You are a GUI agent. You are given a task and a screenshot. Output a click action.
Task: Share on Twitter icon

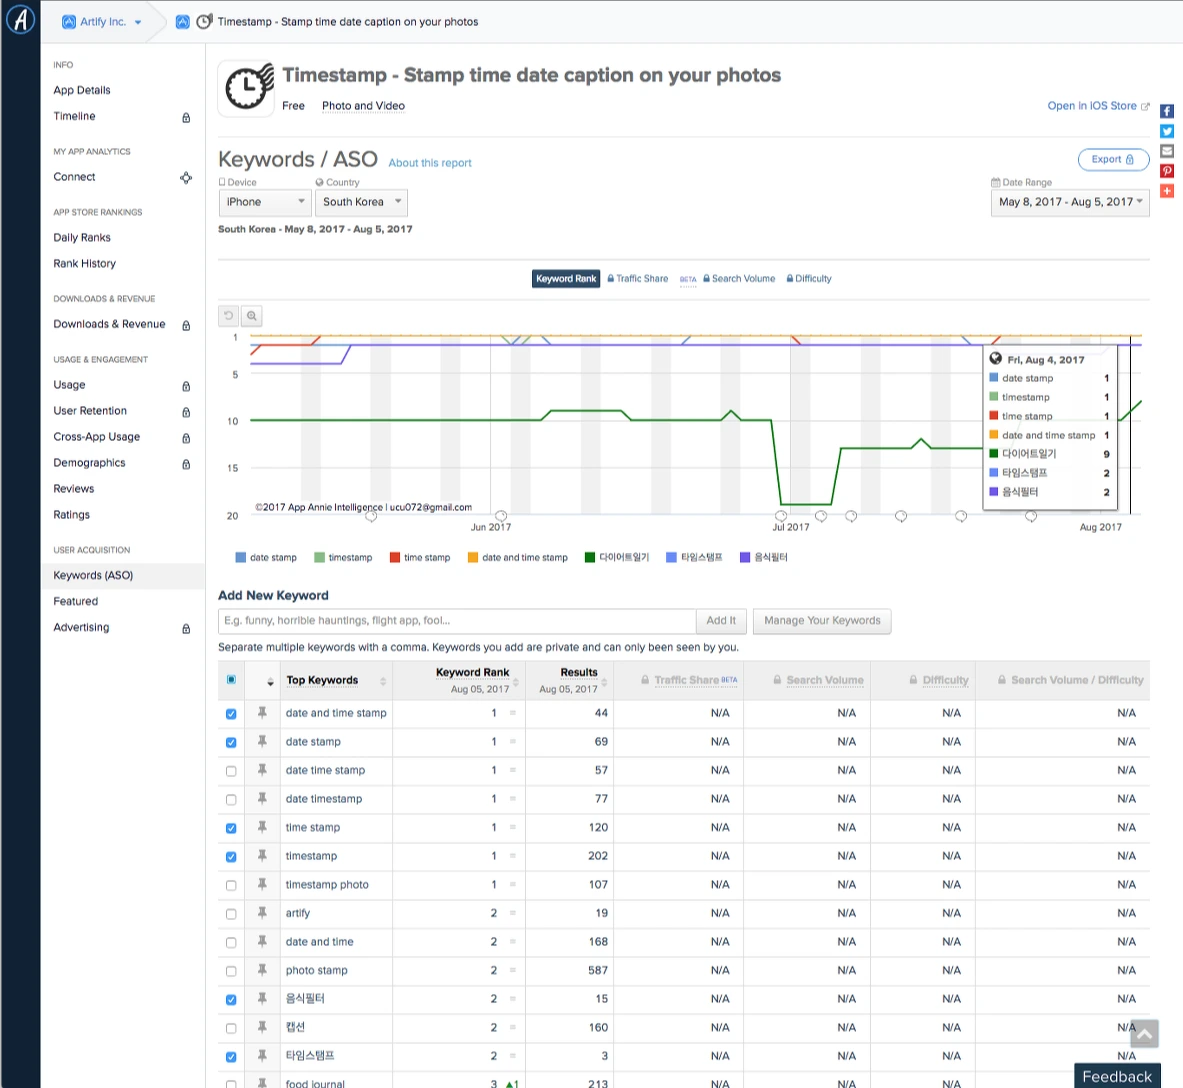point(1166,131)
